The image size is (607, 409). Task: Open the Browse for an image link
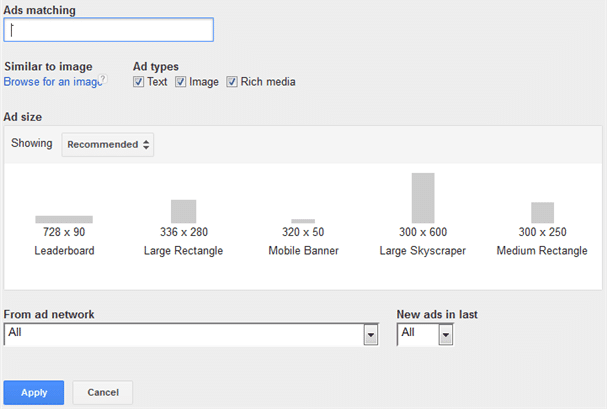point(52,82)
